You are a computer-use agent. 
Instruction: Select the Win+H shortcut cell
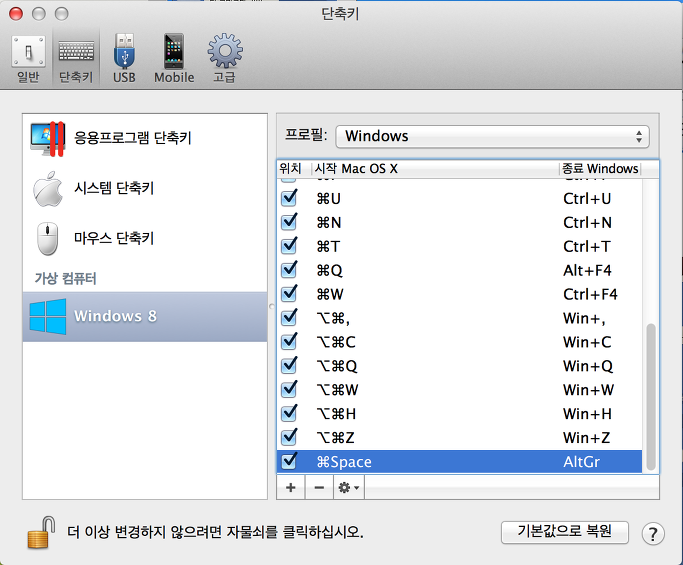click(587, 414)
